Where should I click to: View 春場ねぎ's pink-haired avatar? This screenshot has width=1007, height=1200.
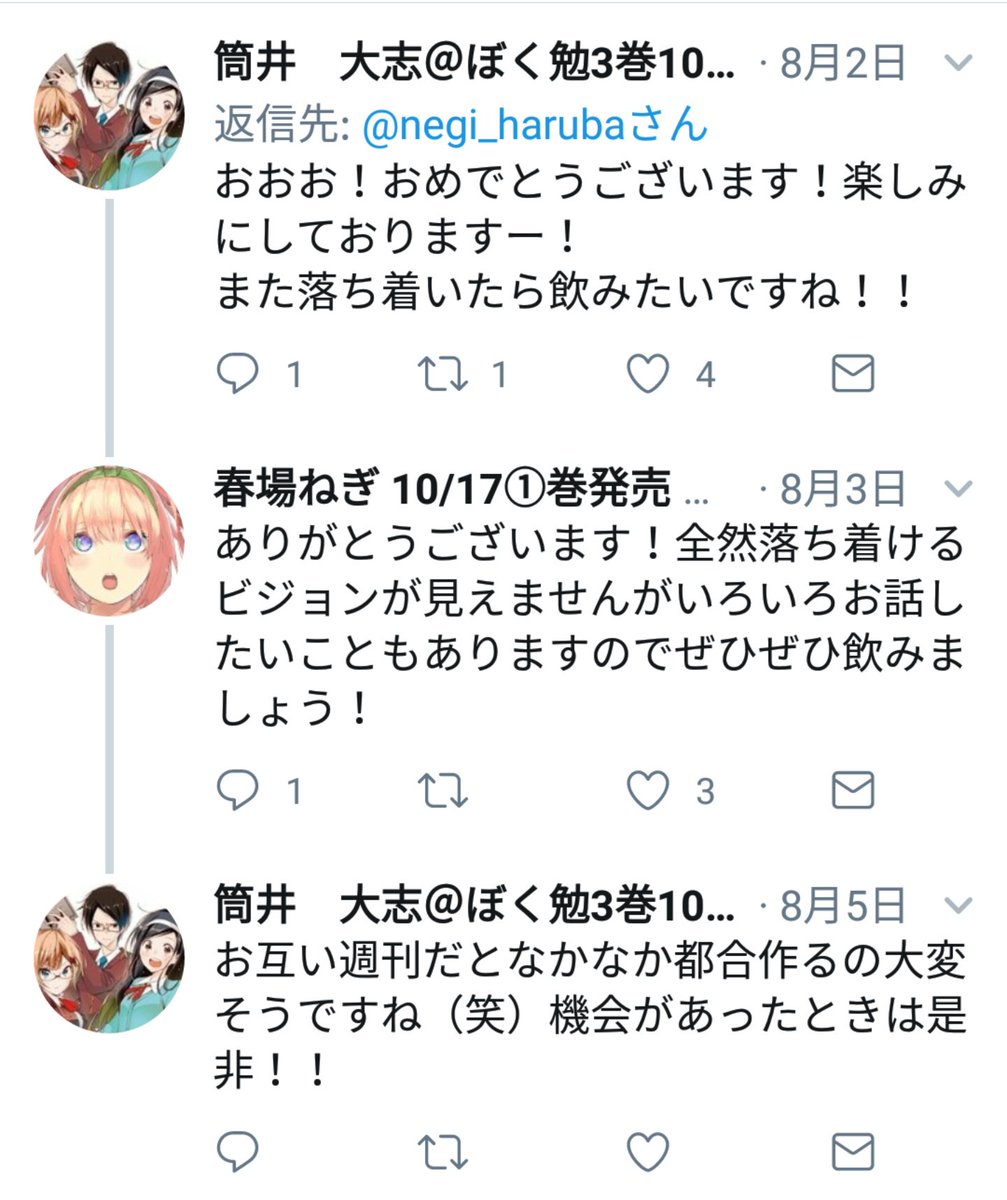point(109,541)
